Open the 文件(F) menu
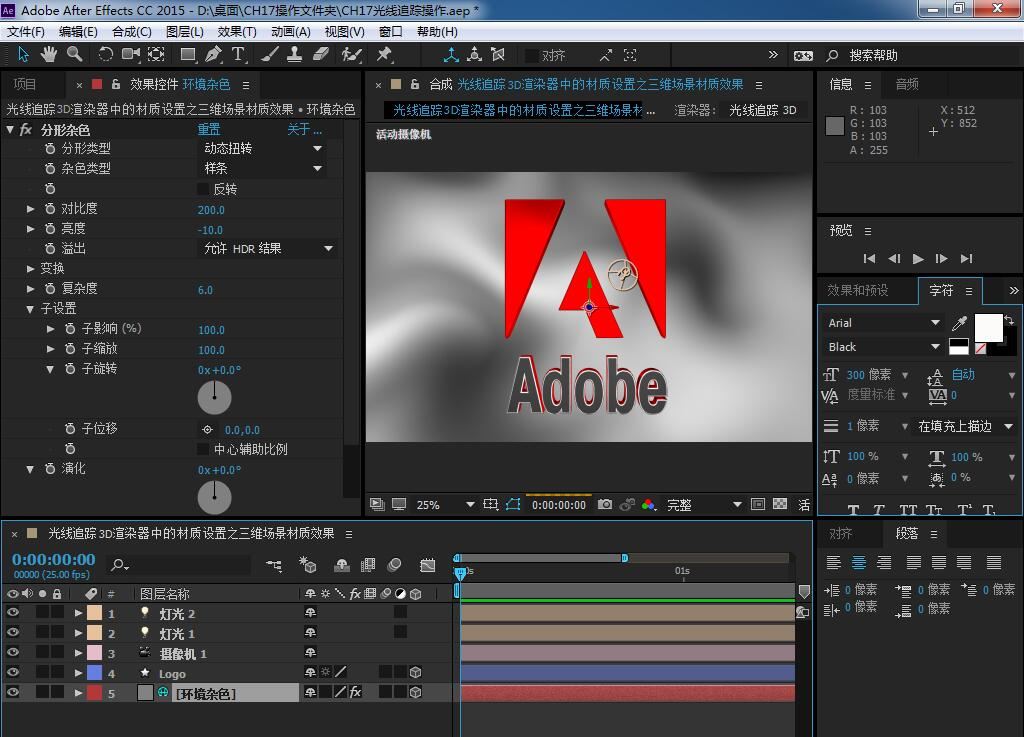Screen dimensions: 1024x737 click(x=26, y=32)
